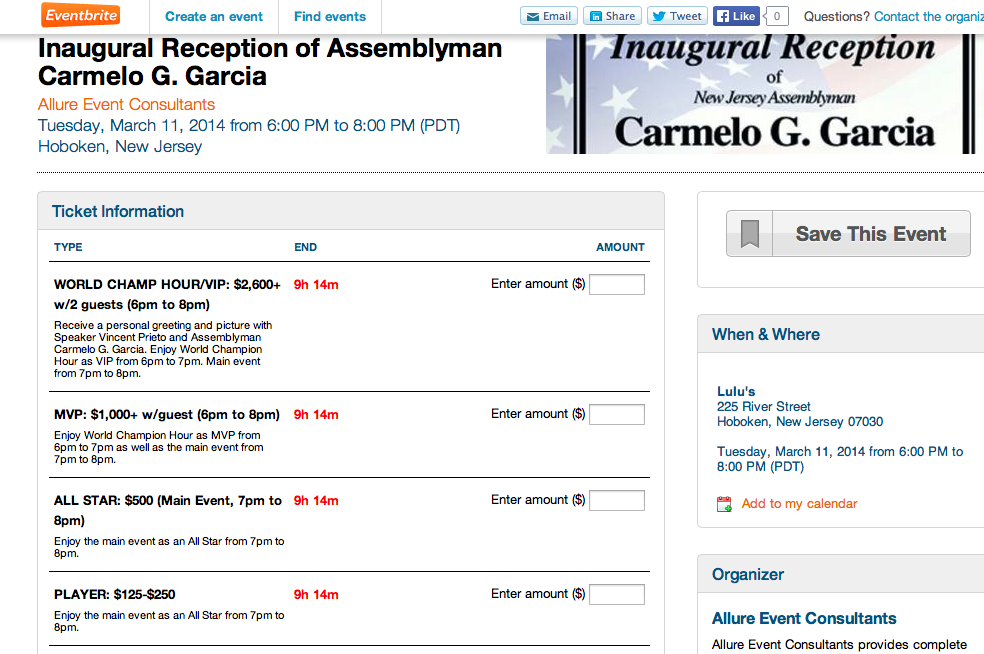This screenshot has width=984, height=654.
Task: Click the Facebook like count bubble
Action: point(777,16)
